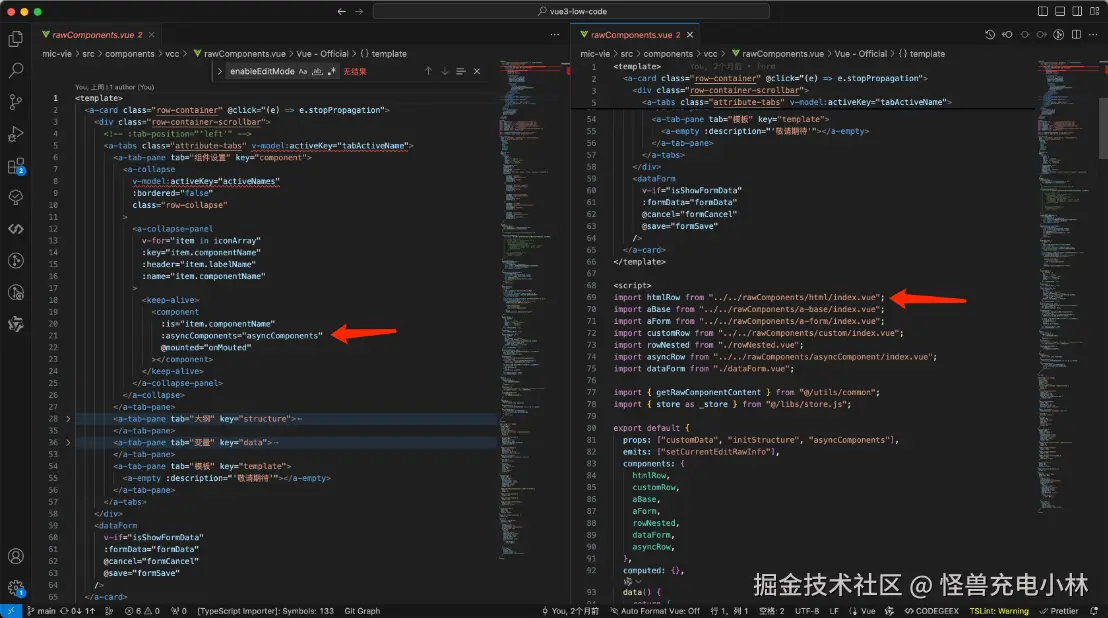Click the run/preview icon in right editor toolbar

1059,35
